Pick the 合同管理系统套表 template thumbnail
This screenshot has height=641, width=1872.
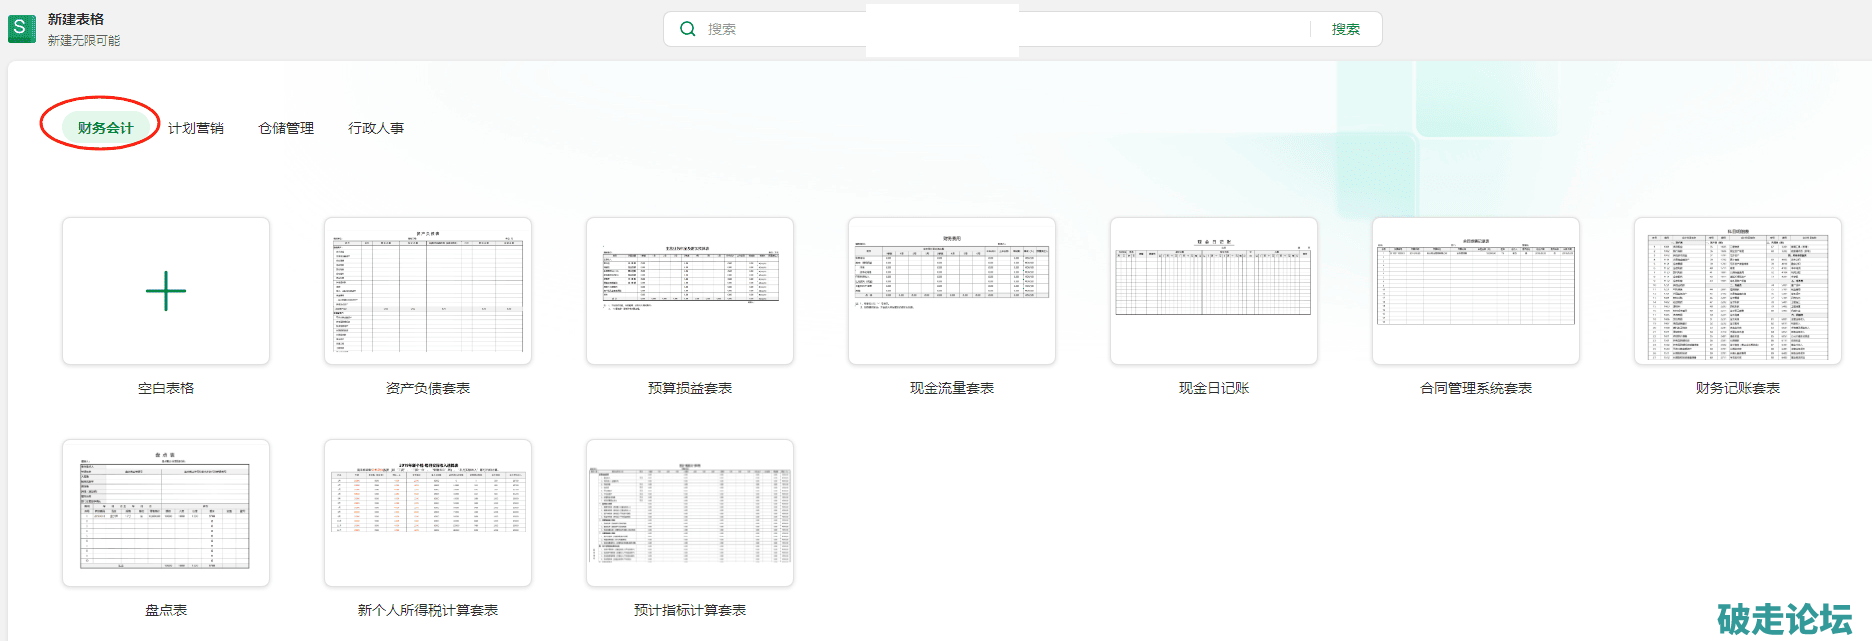point(1476,291)
